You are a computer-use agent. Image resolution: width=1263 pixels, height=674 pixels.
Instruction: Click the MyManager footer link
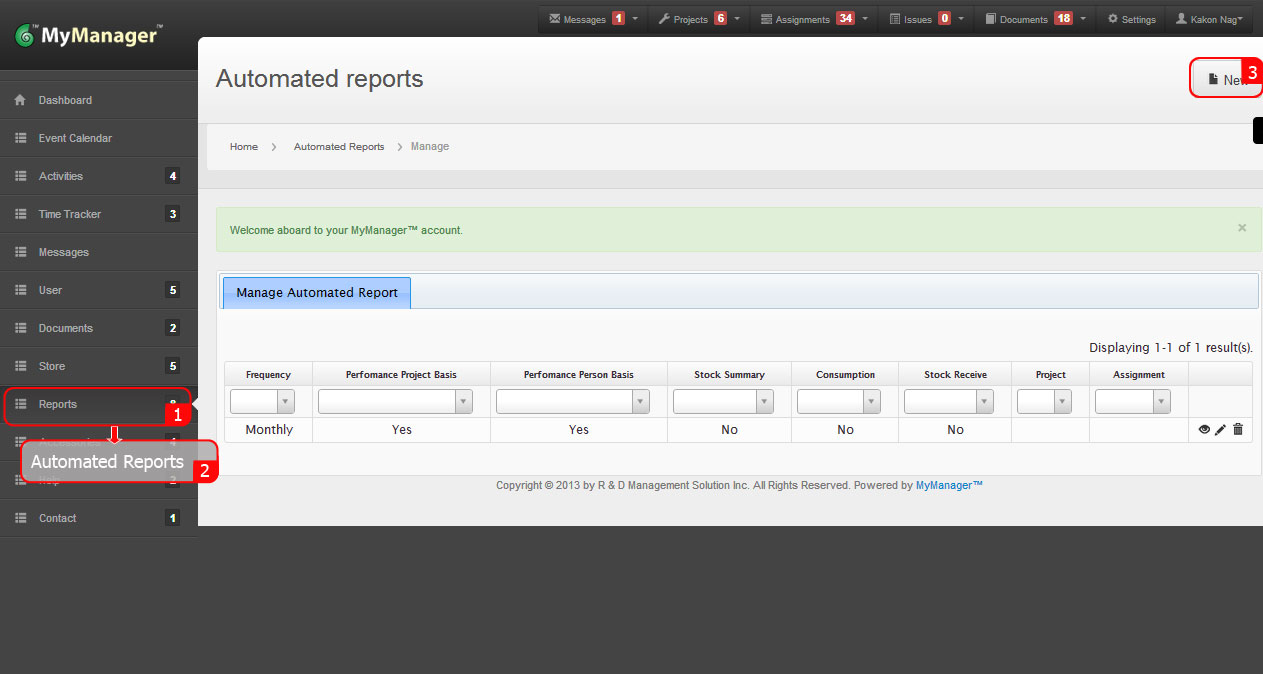click(946, 485)
